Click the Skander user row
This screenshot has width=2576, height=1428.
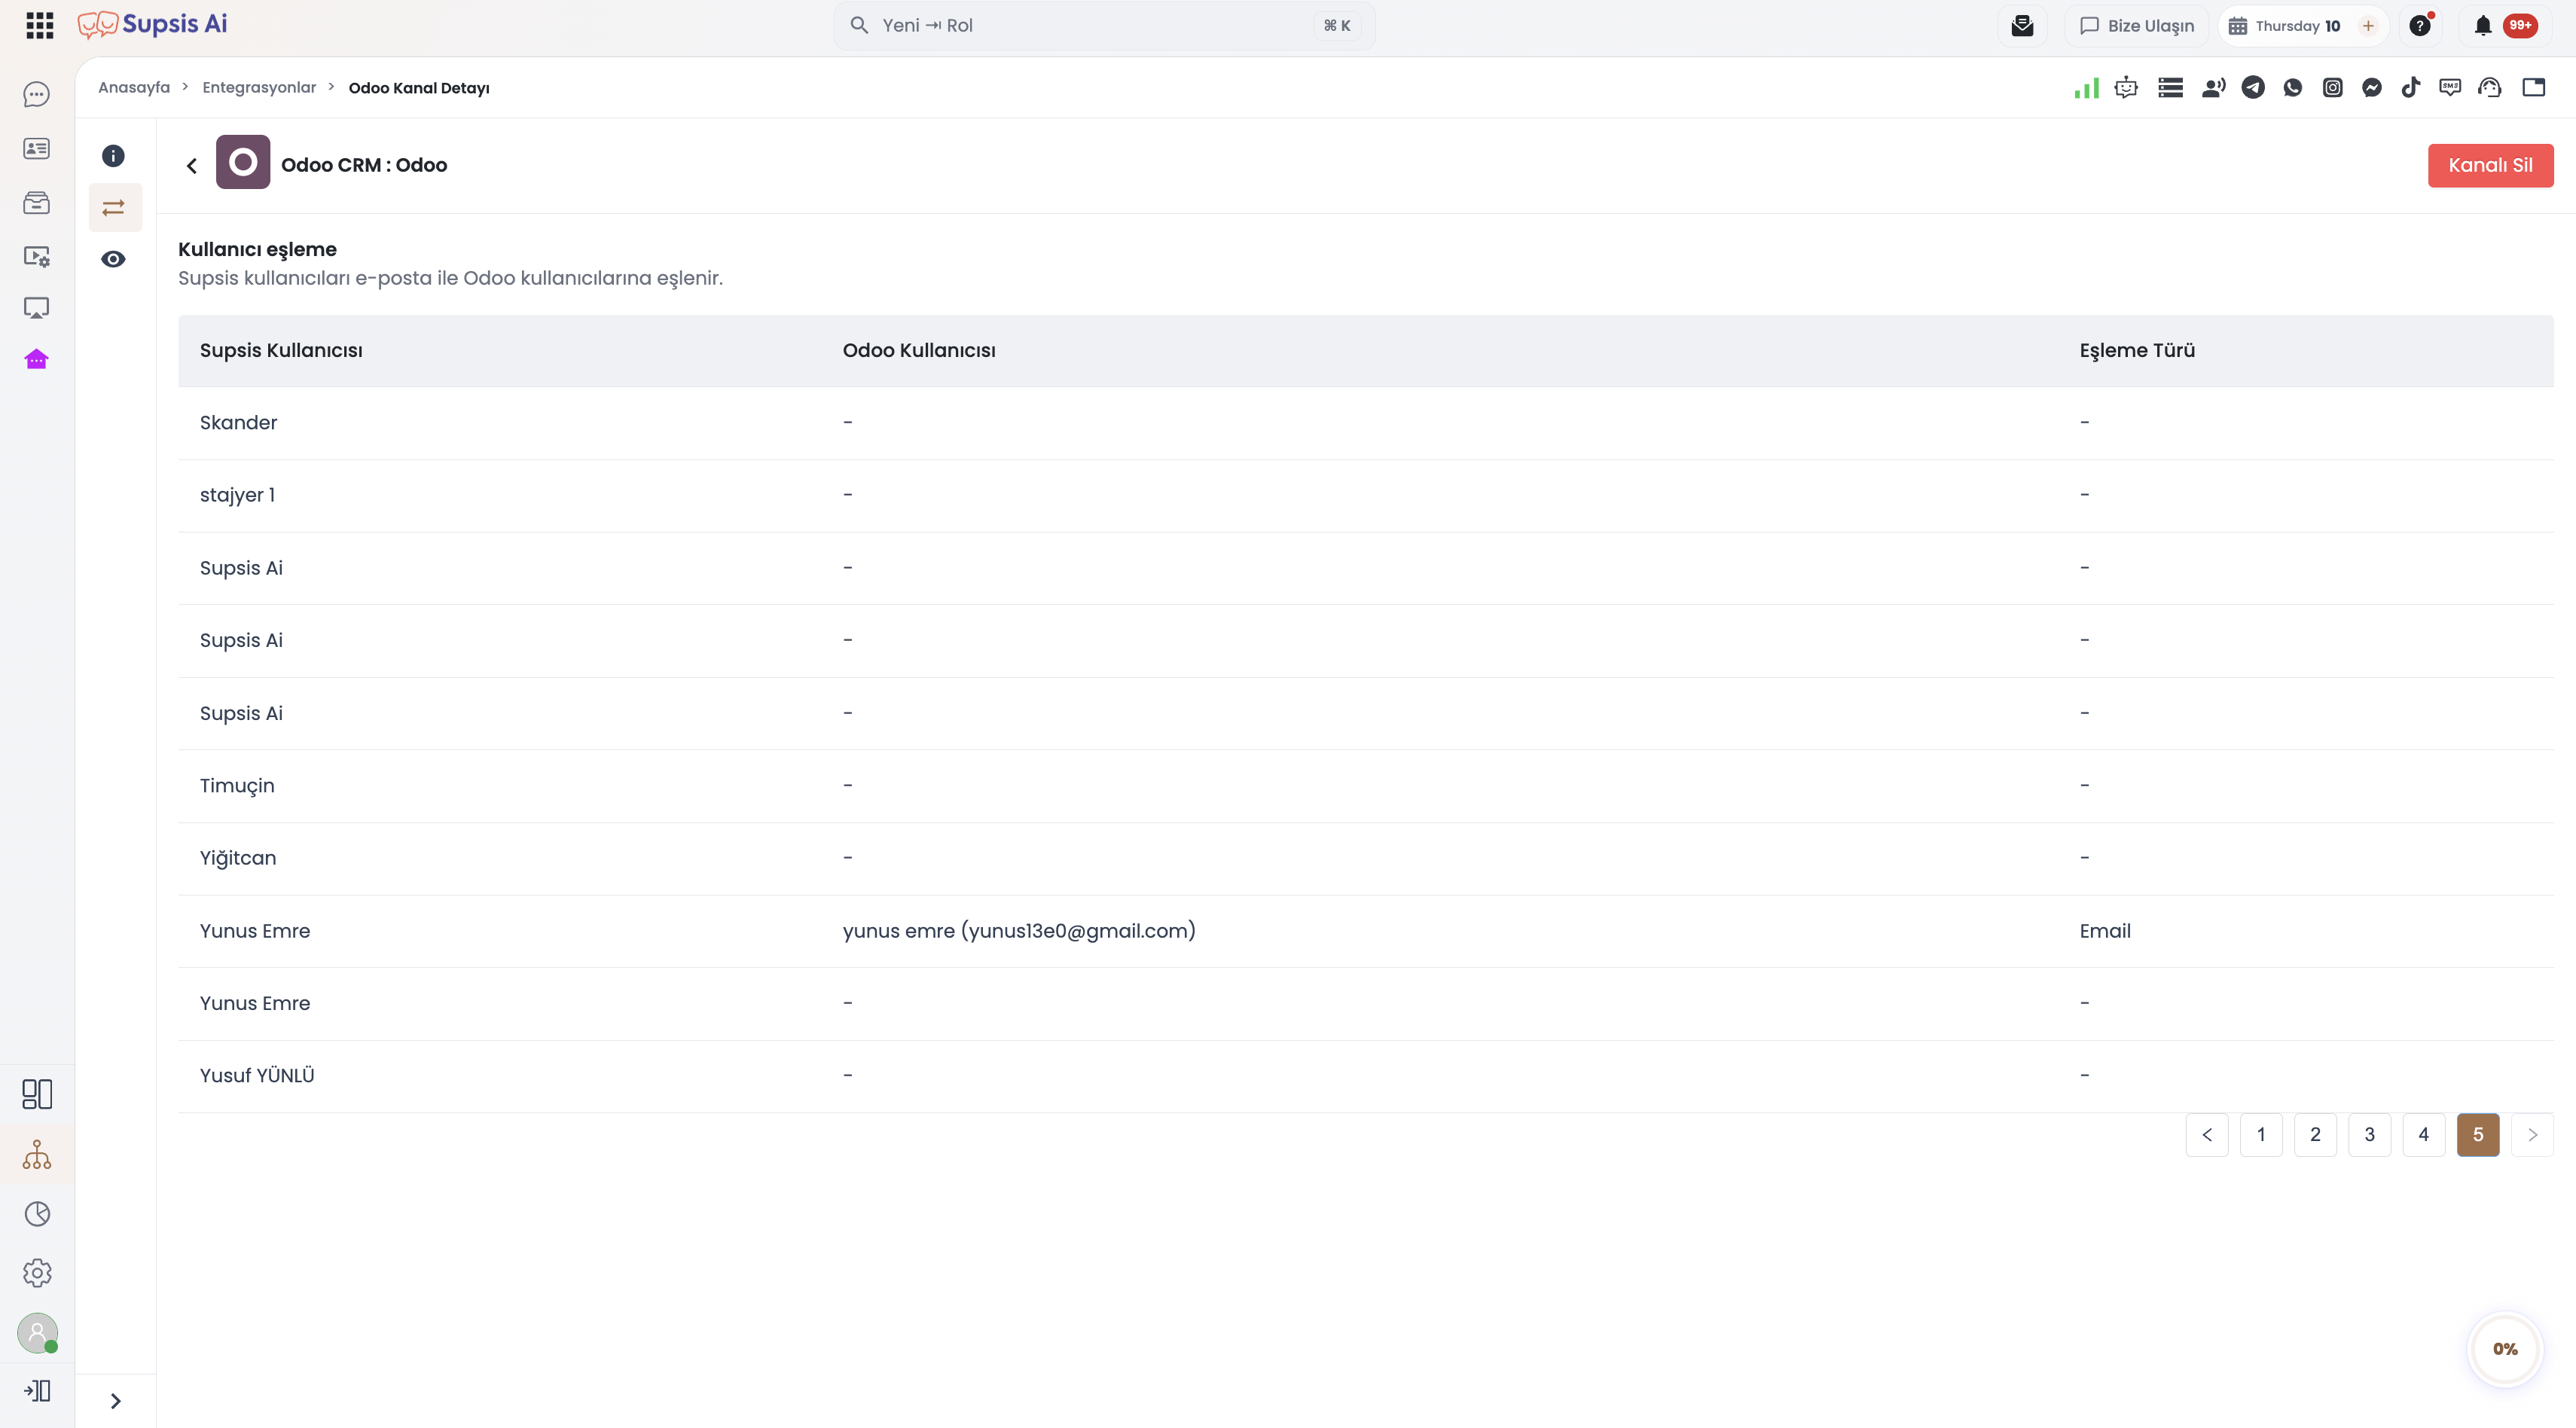[1365, 423]
